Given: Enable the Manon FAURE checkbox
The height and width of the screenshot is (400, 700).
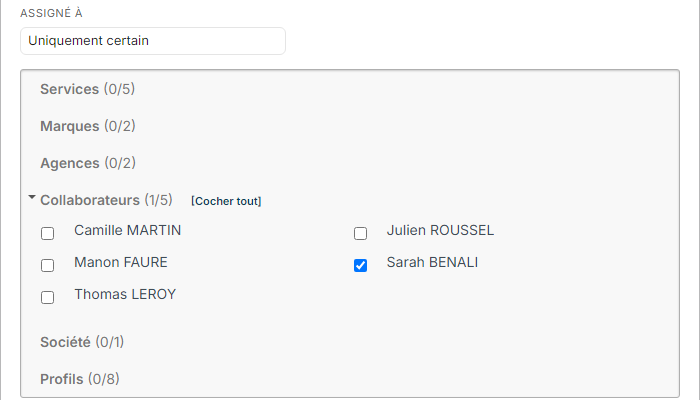Looking at the screenshot, I should click(x=47, y=266).
